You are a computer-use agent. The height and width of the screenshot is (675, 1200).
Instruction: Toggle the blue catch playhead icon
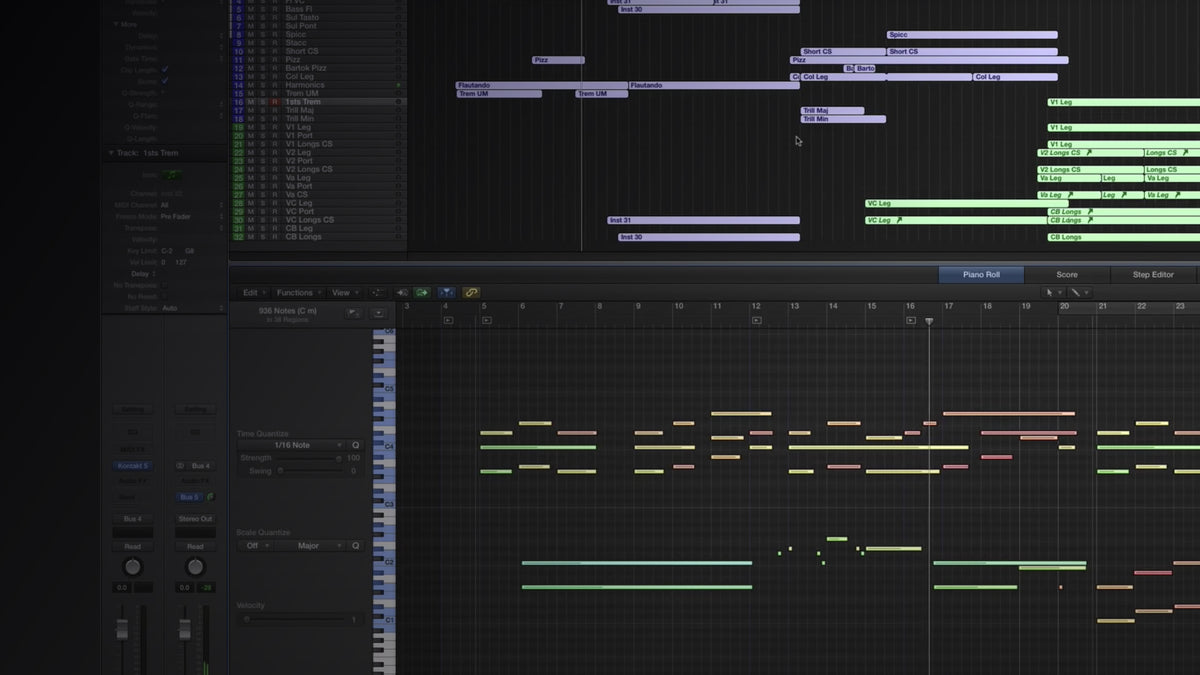[x=446, y=293]
